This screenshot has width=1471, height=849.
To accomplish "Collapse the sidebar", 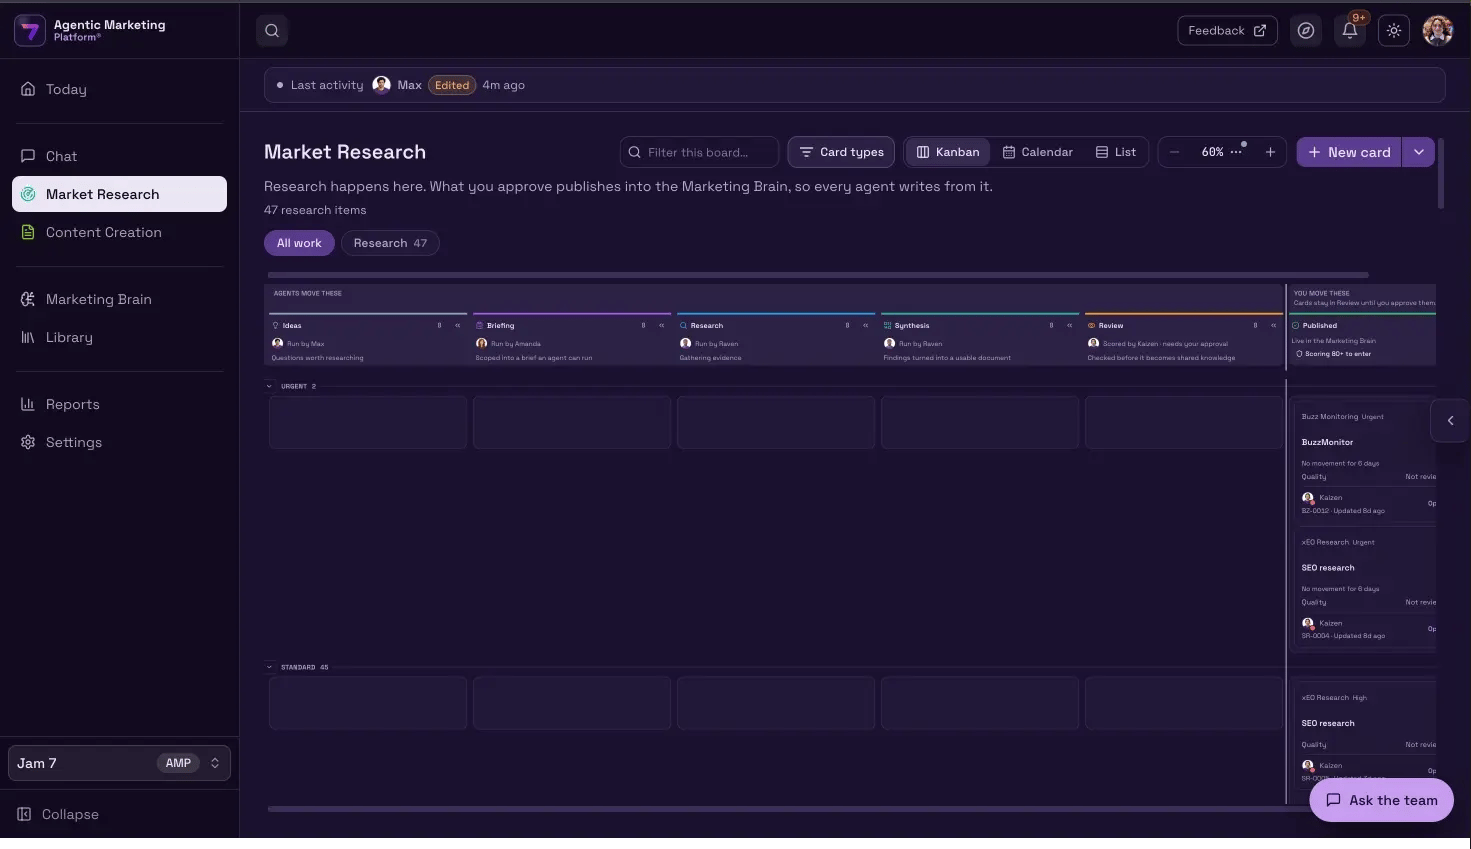I will (58, 814).
